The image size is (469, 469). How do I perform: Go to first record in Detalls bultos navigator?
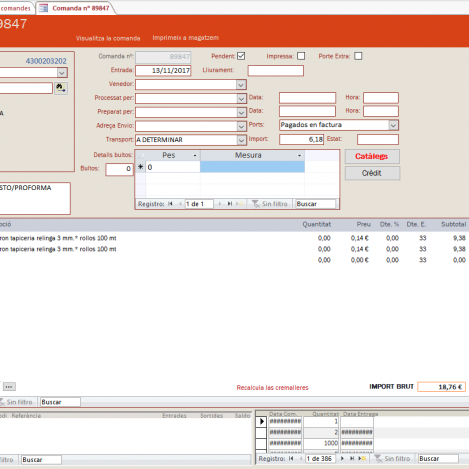coord(170,204)
